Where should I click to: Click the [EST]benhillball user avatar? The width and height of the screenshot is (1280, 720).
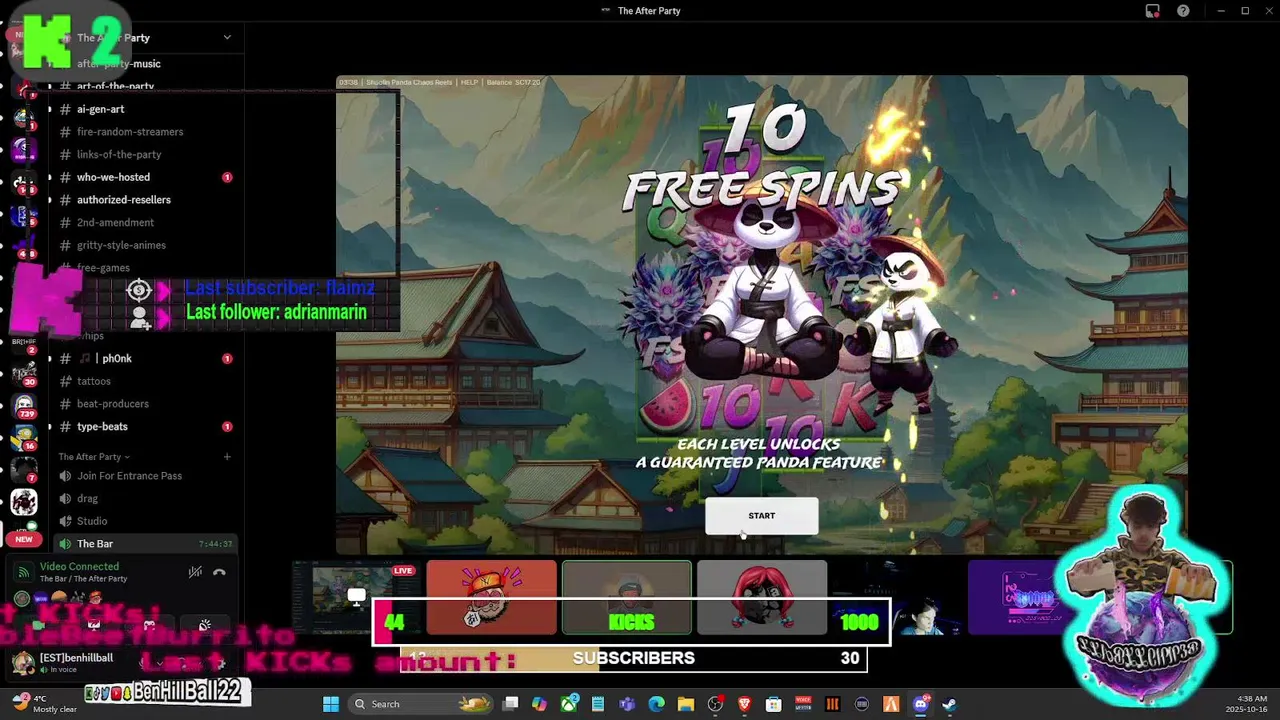pos(22,662)
